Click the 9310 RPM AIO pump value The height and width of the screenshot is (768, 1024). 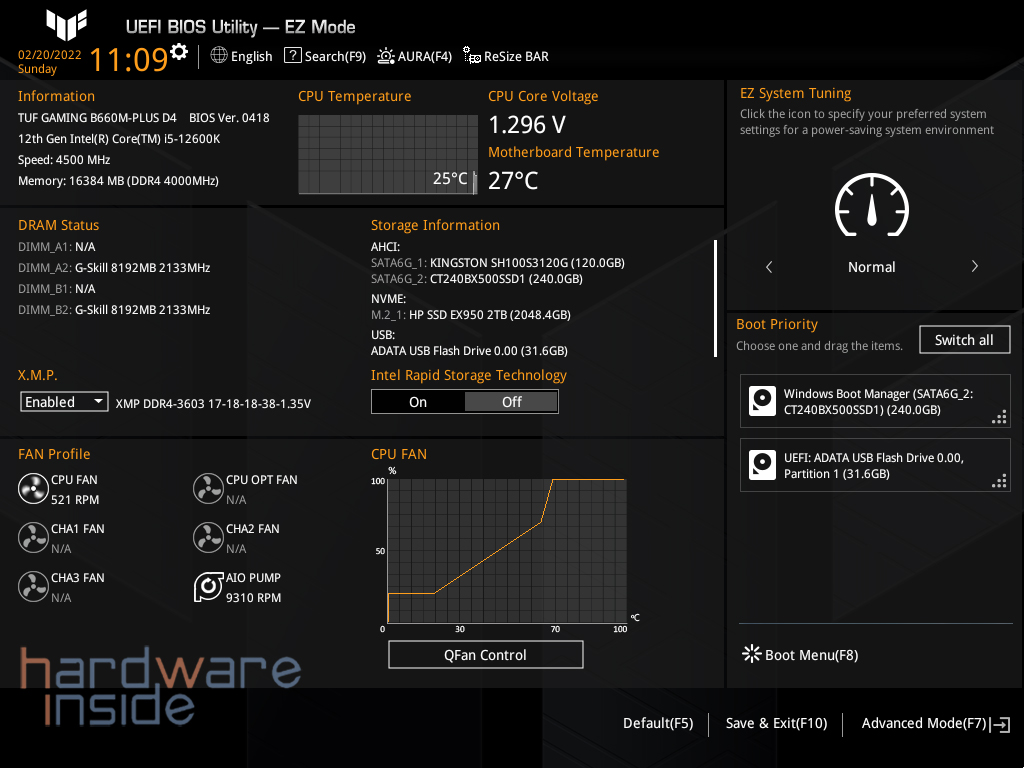[x=253, y=598]
